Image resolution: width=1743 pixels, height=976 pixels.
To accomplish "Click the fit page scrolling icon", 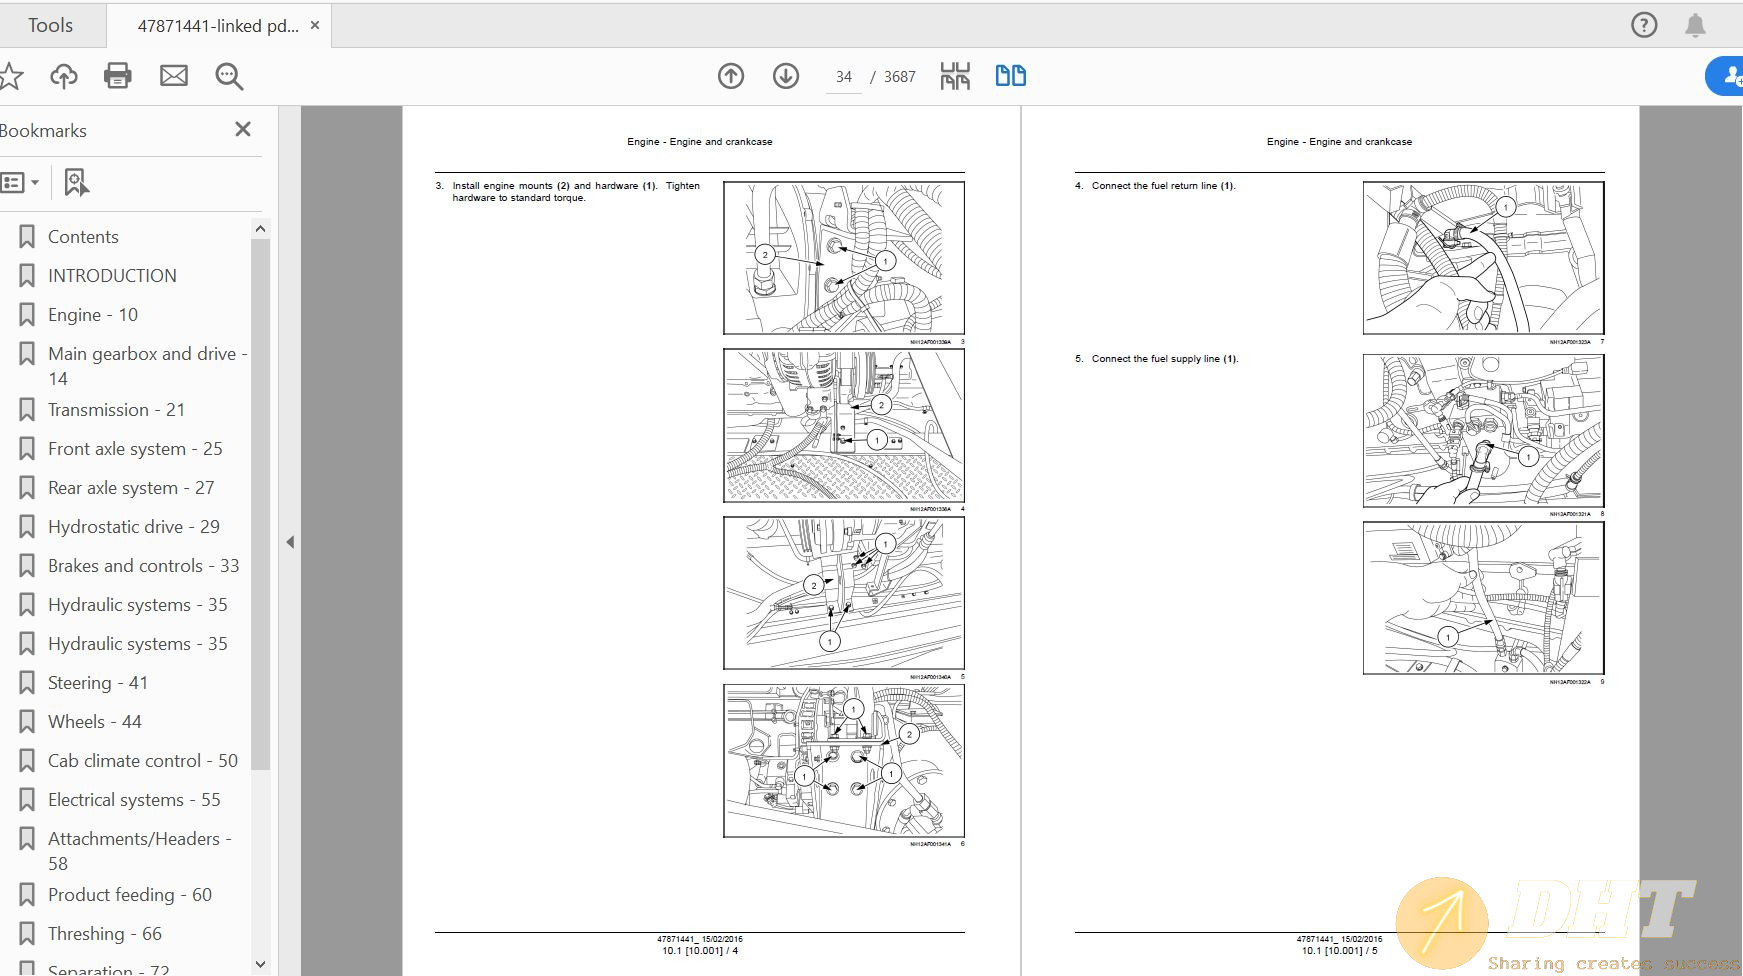I will coord(955,76).
